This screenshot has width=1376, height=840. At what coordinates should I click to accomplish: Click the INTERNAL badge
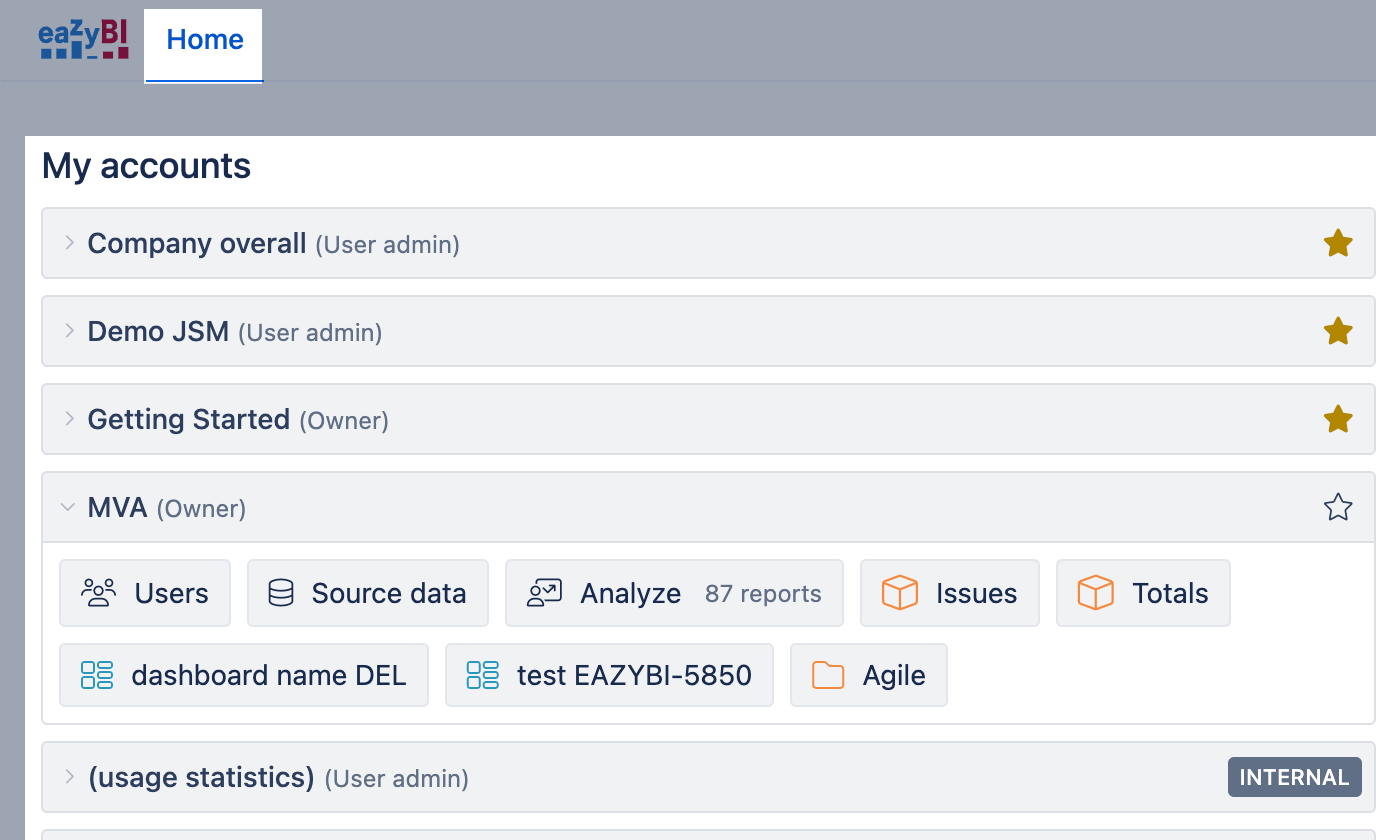(1294, 777)
